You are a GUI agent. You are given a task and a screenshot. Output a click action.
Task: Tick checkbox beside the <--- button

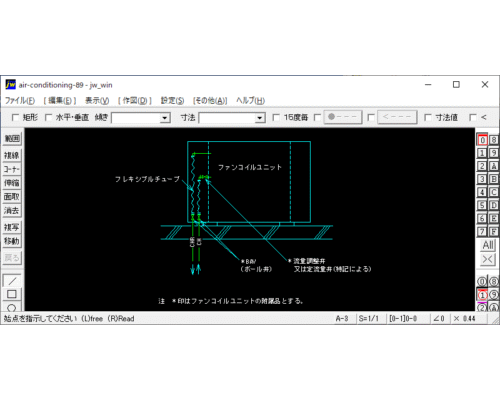371,117
